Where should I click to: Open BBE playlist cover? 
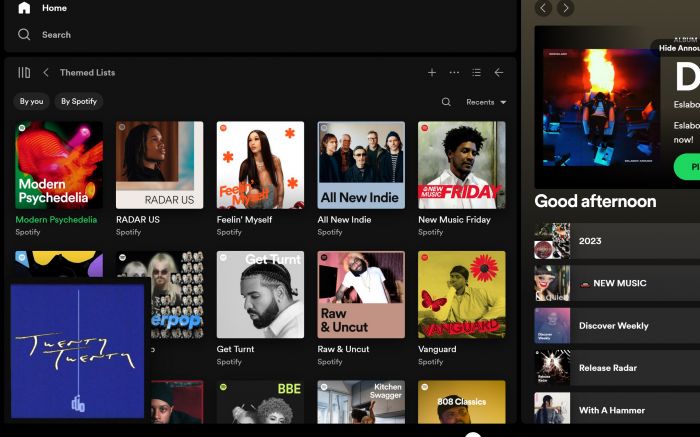260,402
